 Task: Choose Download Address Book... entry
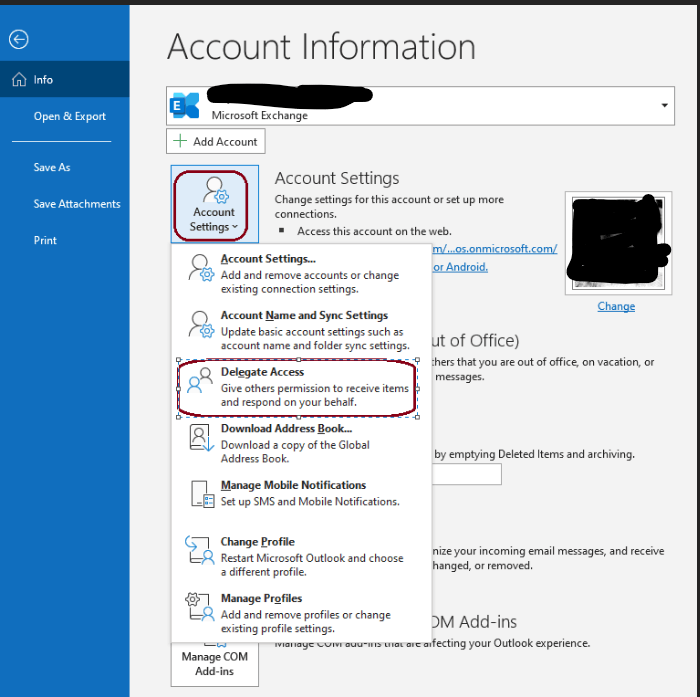tap(301, 443)
